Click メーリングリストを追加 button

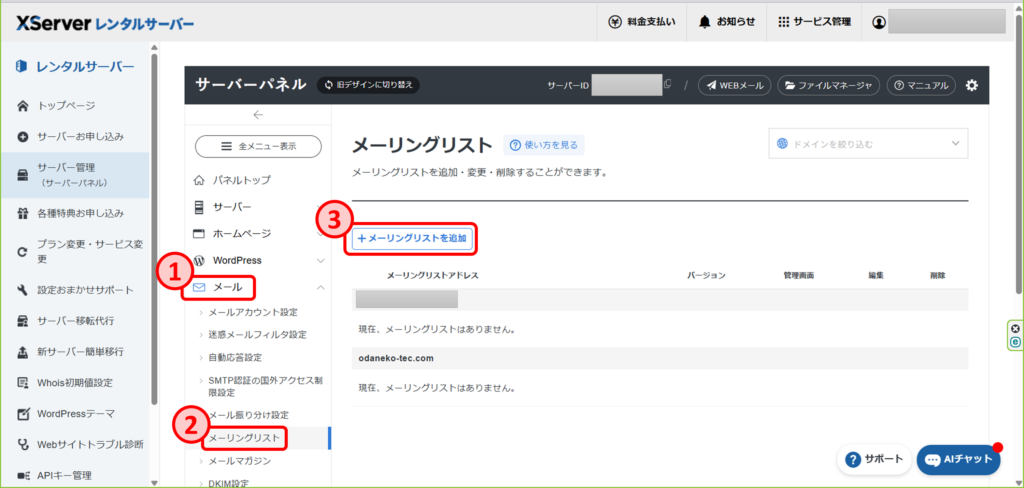(x=411, y=239)
